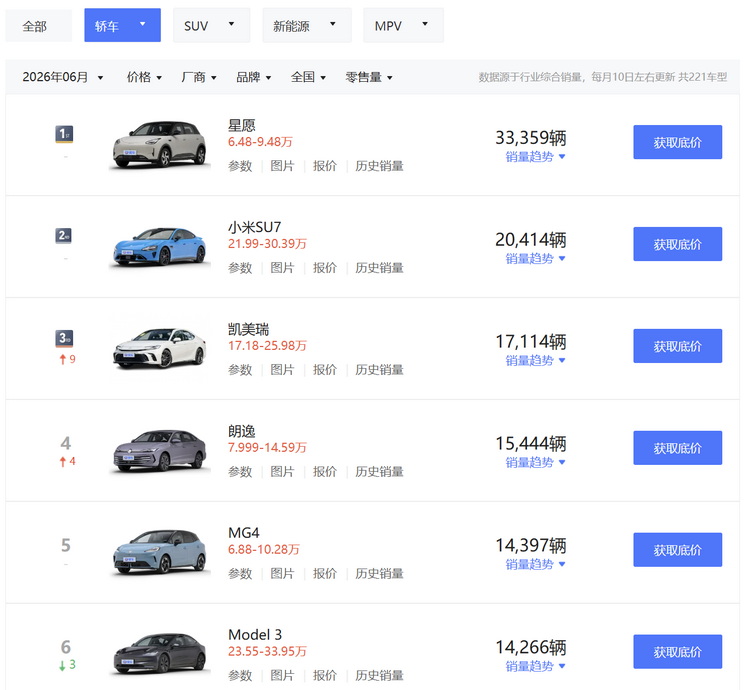This screenshot has width=750, height=690.
Task: View 历史销量 for 星愿
Action: click(x=379, y=166)
